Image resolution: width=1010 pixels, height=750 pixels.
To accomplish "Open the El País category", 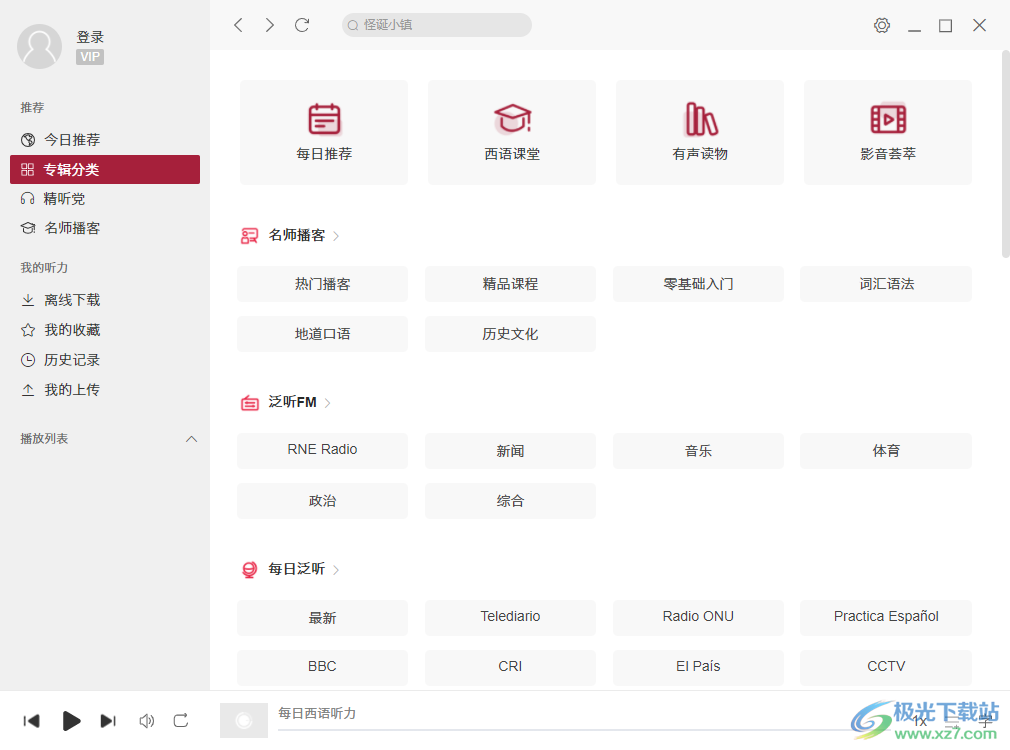I will click(x=698, y=668).
